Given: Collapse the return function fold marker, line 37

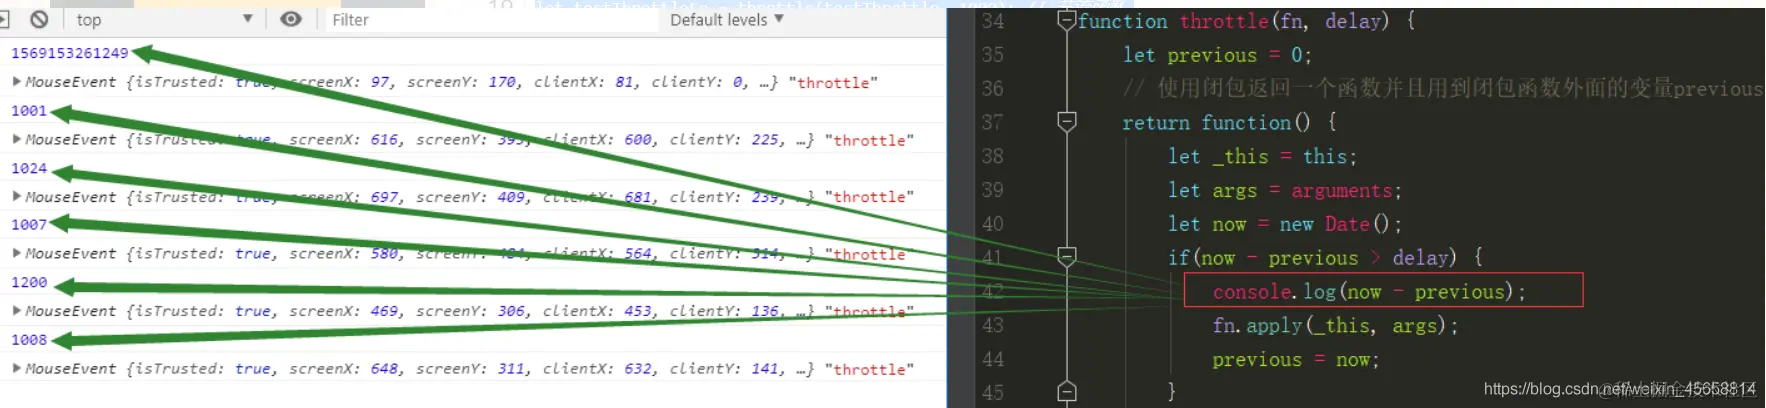Looking at the screenshot, I should point(1067,122).
